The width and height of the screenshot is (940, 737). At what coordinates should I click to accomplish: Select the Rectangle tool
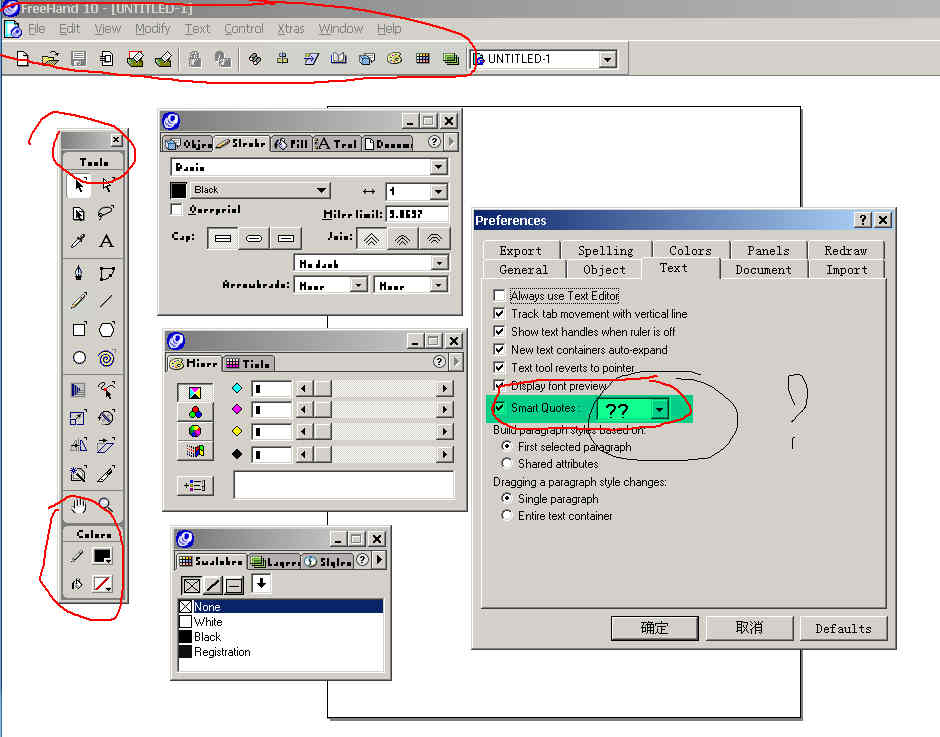[x=79, y=329]
